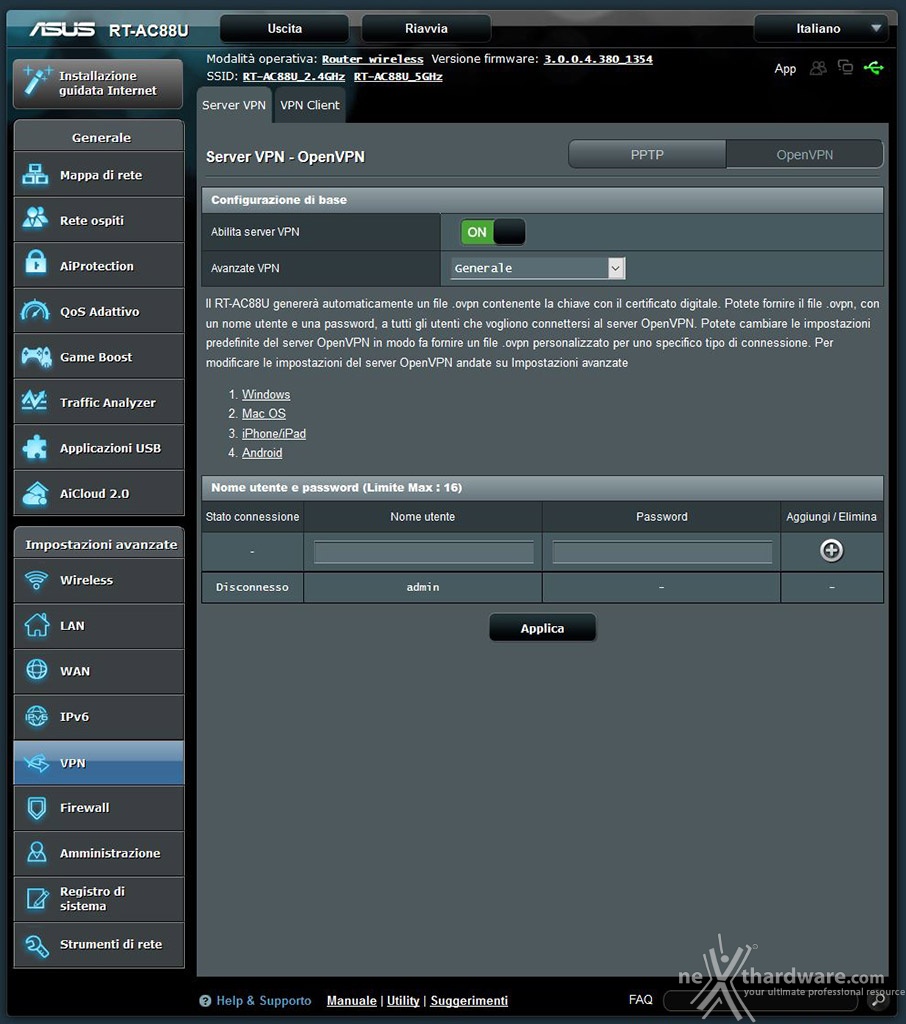Click the Wireless signal icon
Image resolution: width=906 pixels, height=1024 pixels.
[x=37, y=579]
